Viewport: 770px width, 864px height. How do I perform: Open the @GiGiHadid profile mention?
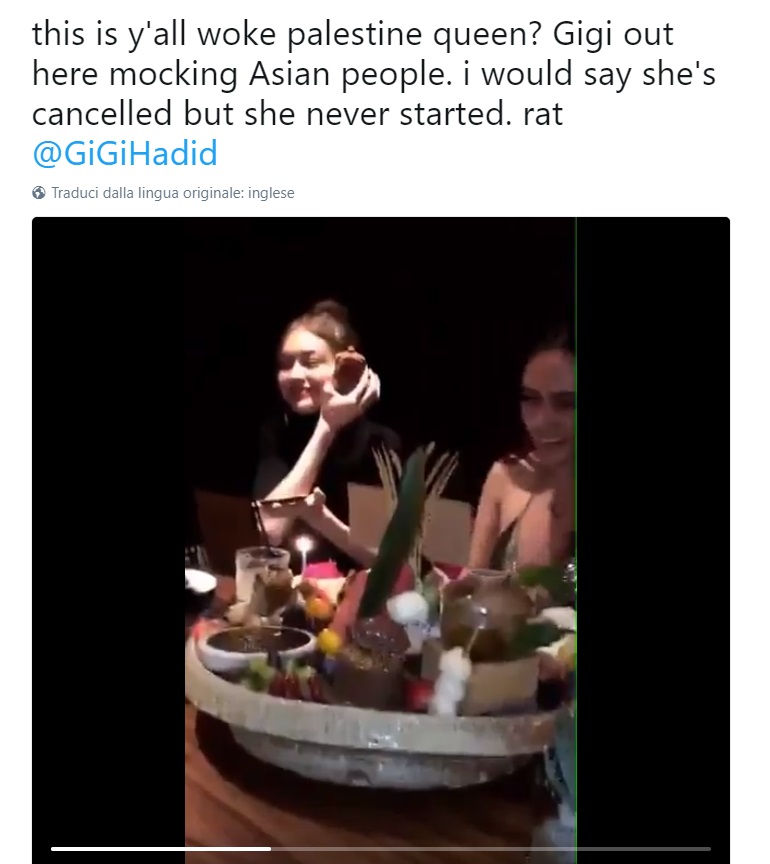[x=124, y=154]
